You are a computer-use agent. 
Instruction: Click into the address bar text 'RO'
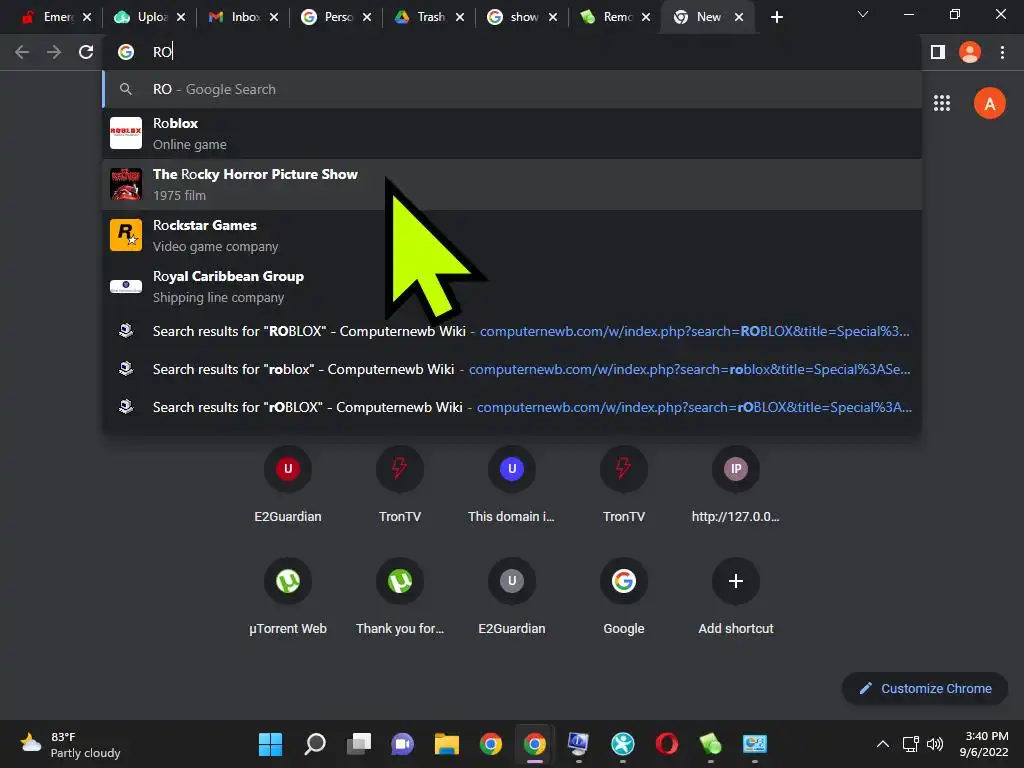(162, 52)
